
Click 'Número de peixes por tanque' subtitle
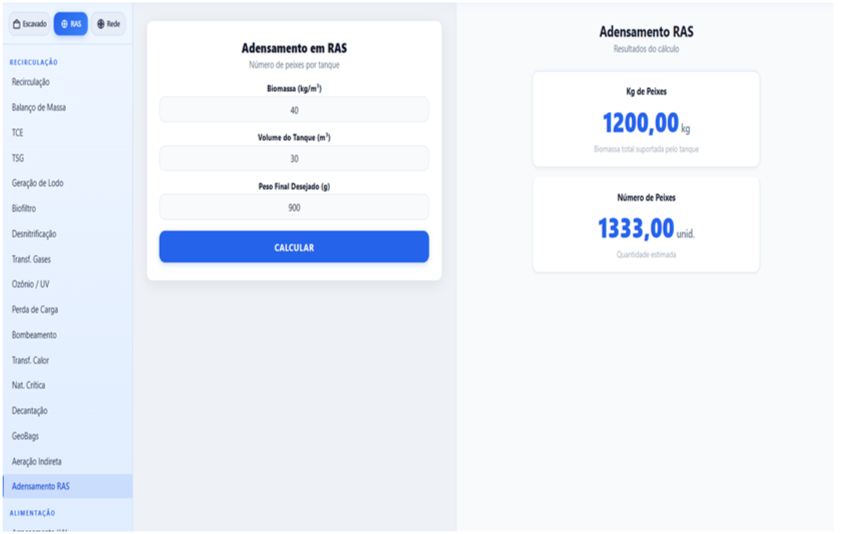pyautogui.click(x=294, y=65)
